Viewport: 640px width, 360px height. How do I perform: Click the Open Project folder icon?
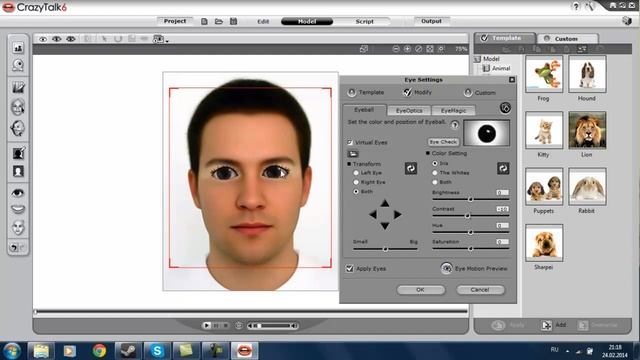tap(219, 21)
